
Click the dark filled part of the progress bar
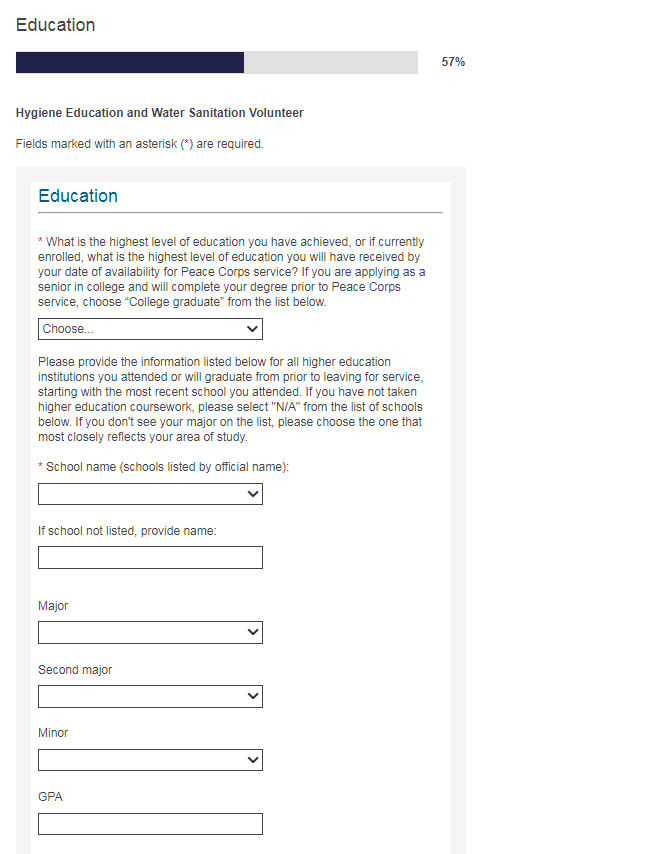pyautogui.click(x=130, y=62)
